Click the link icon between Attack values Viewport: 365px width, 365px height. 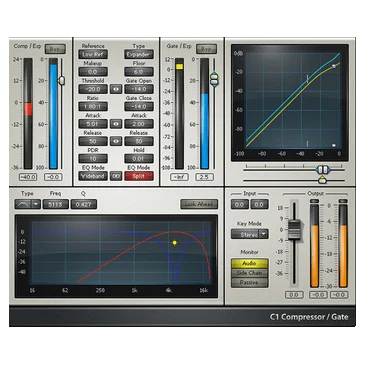tap(116, 124)
